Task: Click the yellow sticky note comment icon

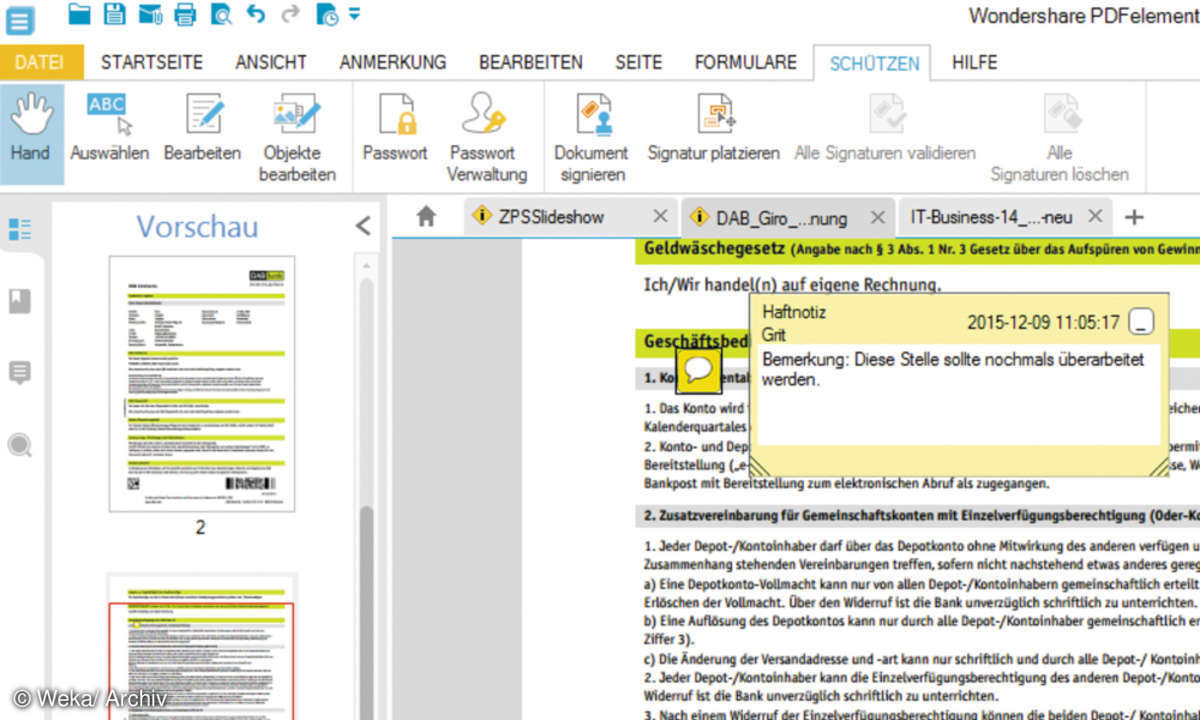Action: (x=699, y=371)
